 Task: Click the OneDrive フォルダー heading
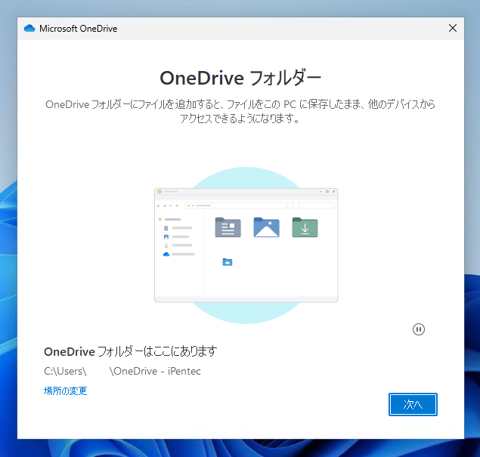(240, 78)
